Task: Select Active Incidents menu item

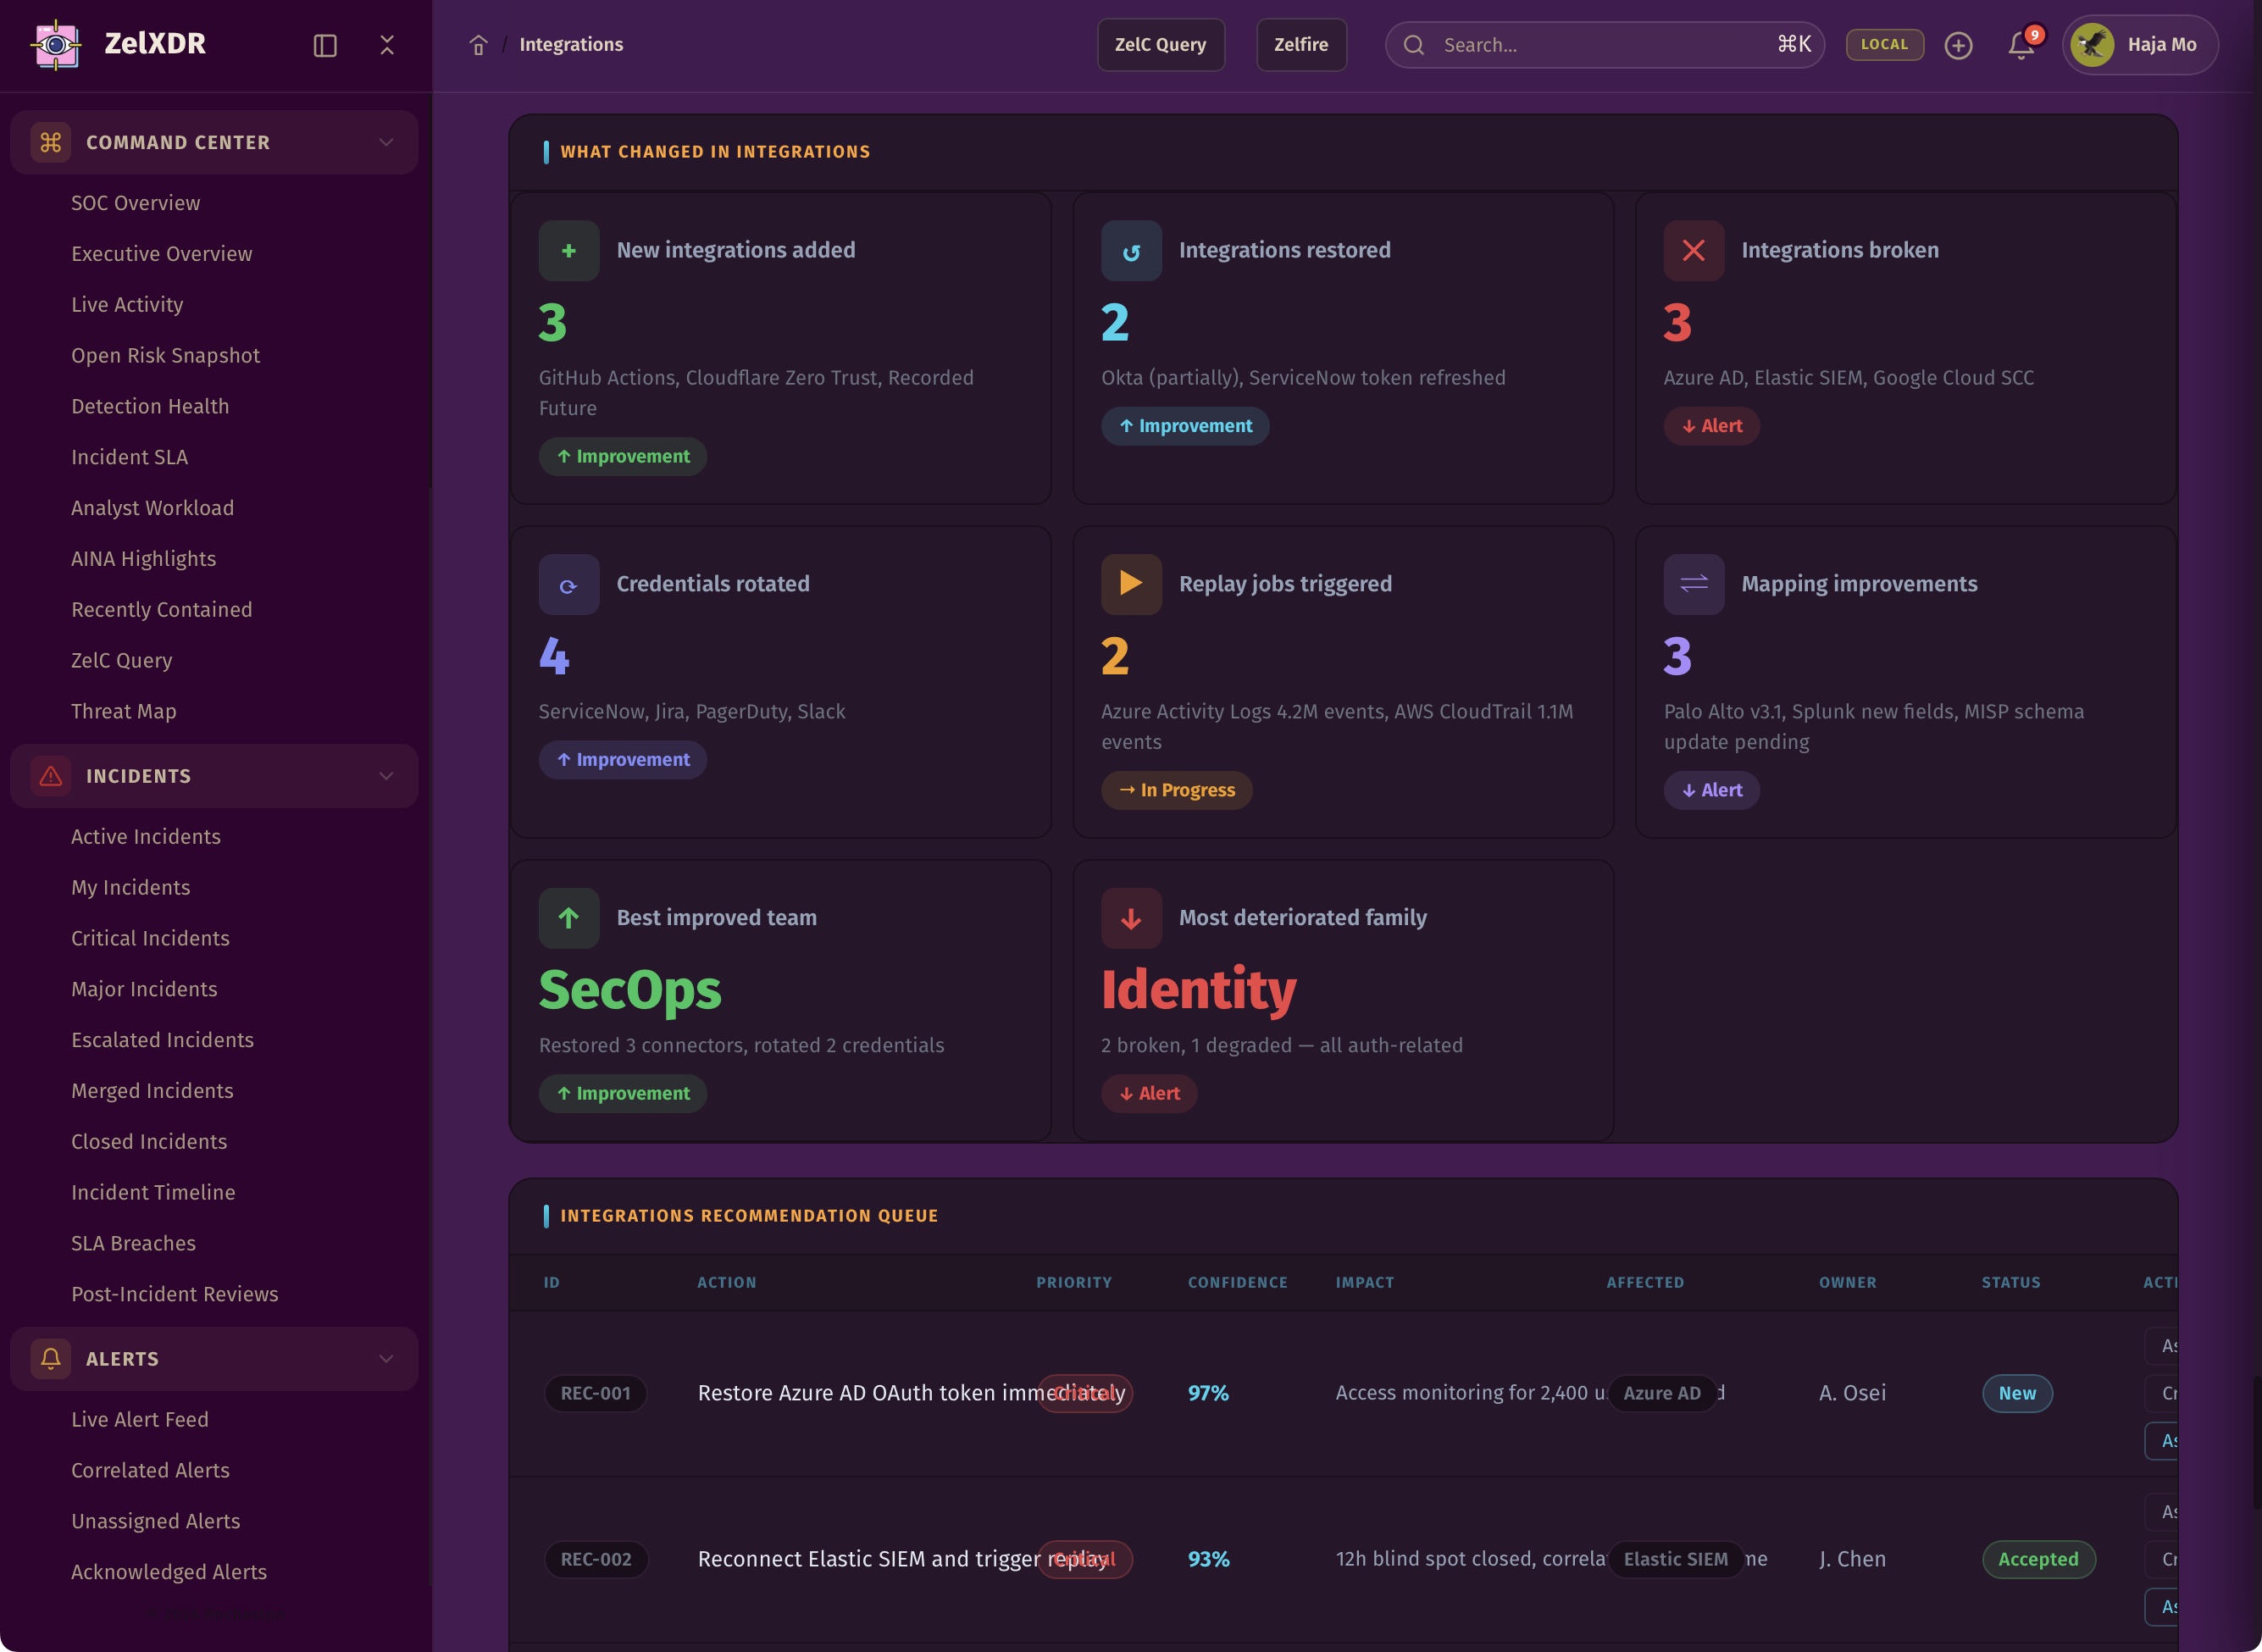Action: pyautogui.click(x=146, y=836)
